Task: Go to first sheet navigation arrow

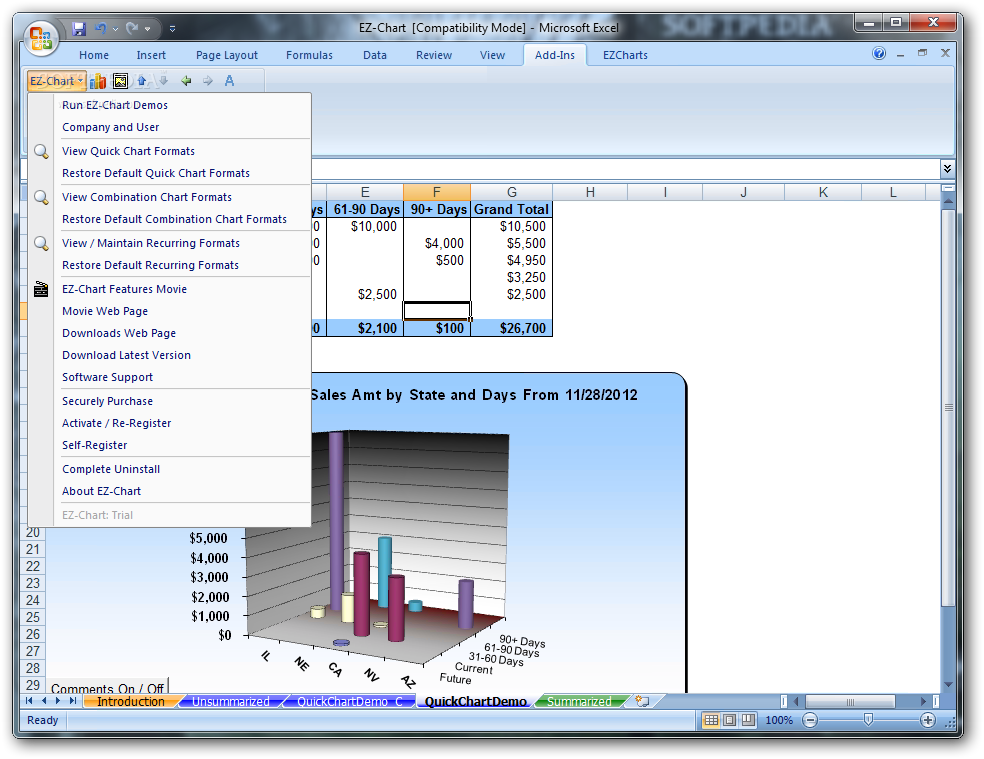Action: point(29,701)
